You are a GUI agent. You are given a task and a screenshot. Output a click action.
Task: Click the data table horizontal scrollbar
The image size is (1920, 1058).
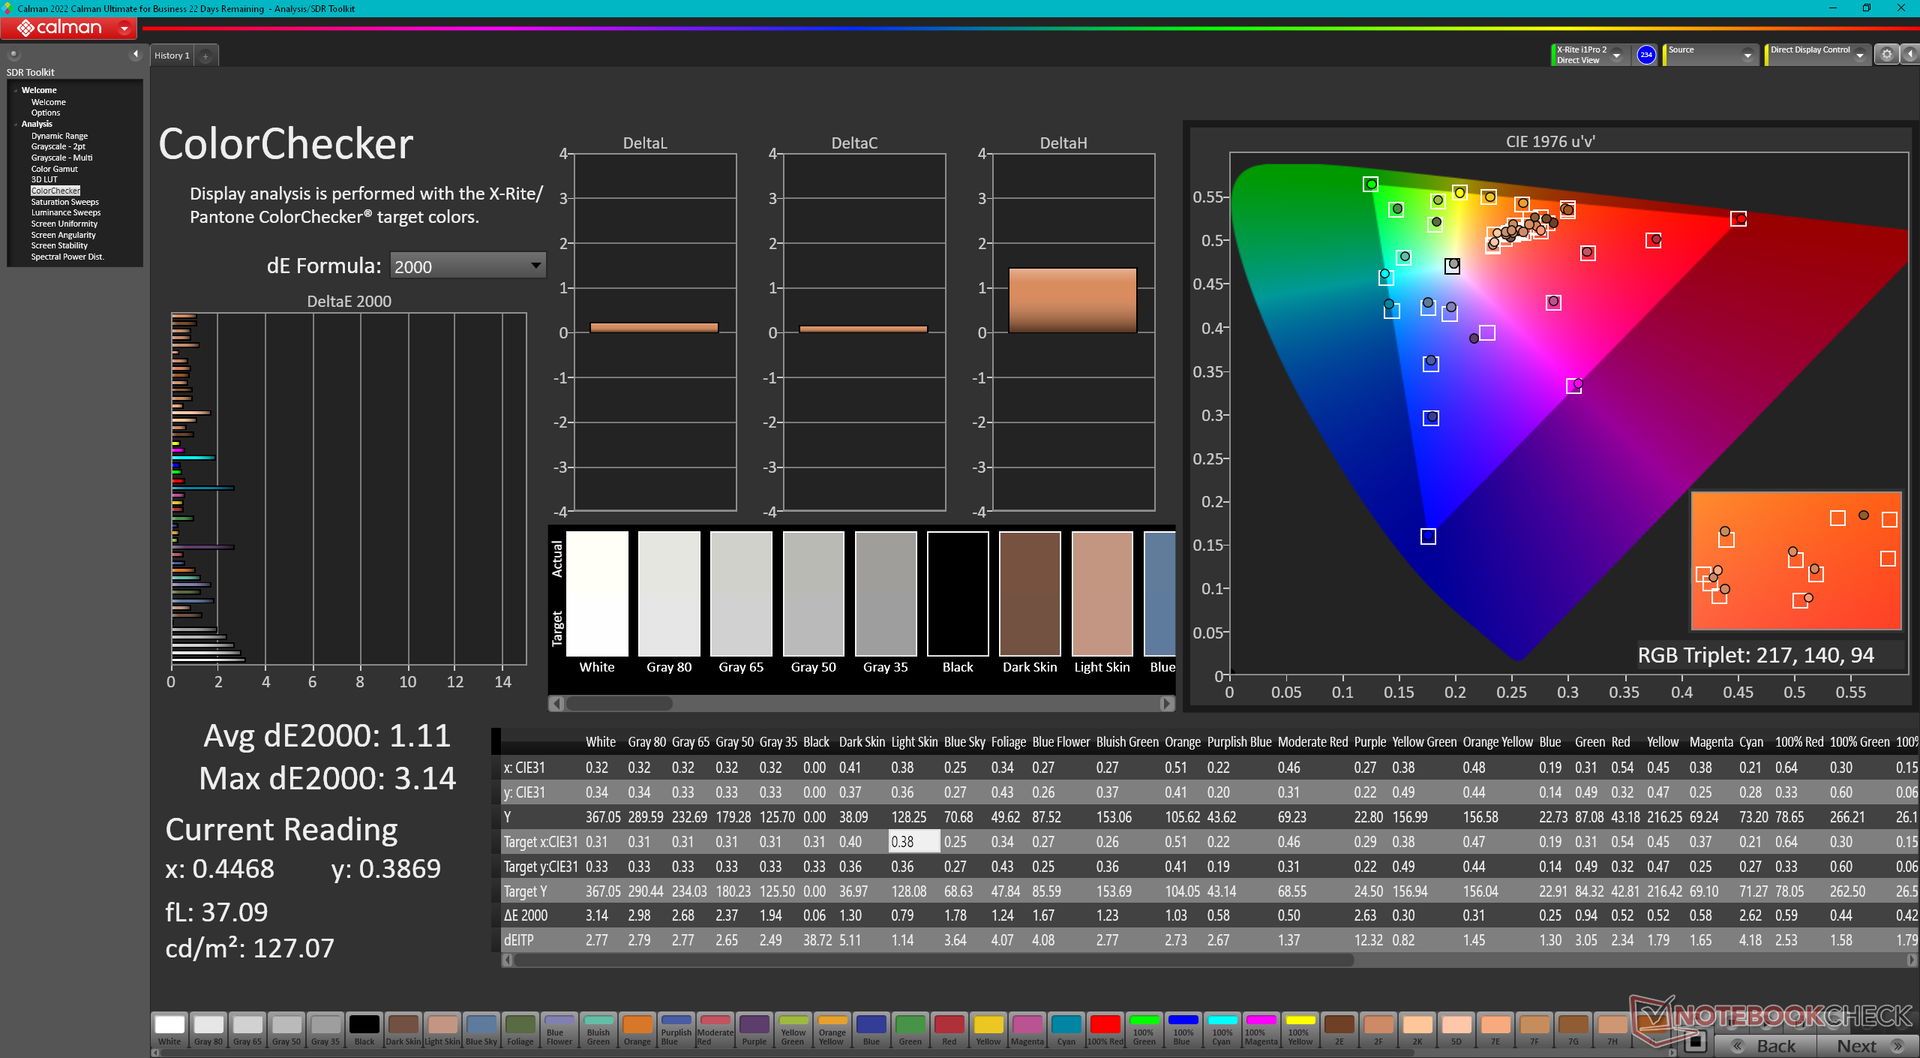934,960
